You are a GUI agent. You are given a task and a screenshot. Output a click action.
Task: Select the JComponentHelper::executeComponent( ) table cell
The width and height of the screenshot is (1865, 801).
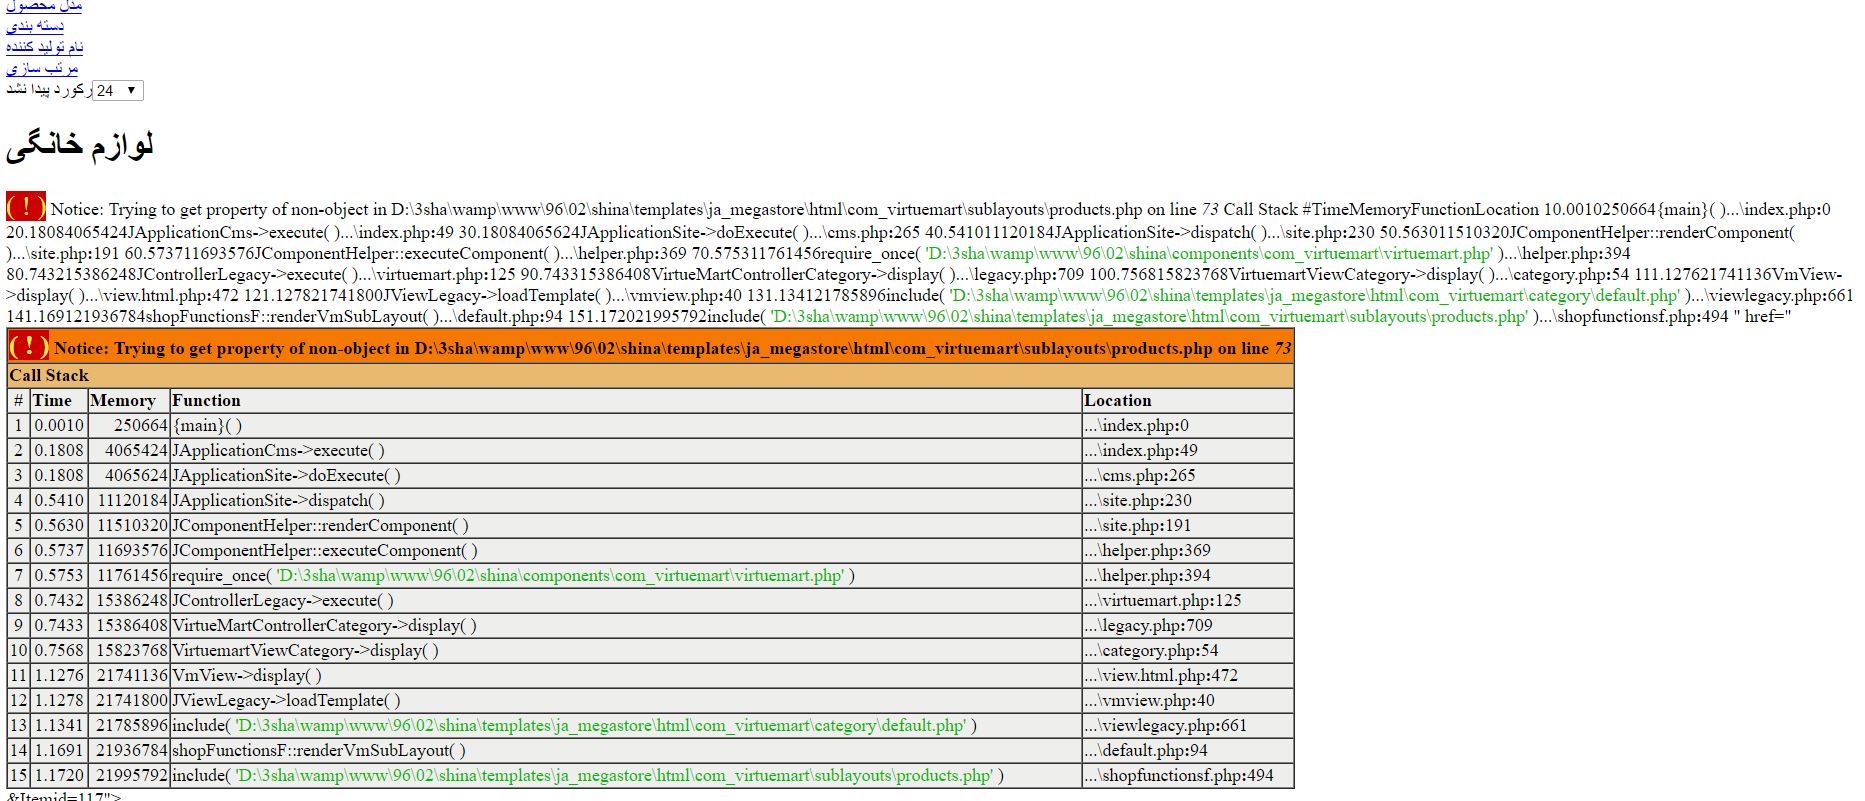[x=626, y=550]
